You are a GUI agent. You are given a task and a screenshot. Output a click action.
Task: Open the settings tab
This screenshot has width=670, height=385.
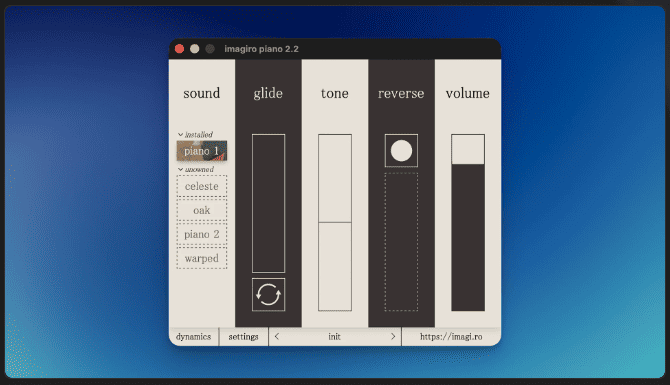click(244, 337)
